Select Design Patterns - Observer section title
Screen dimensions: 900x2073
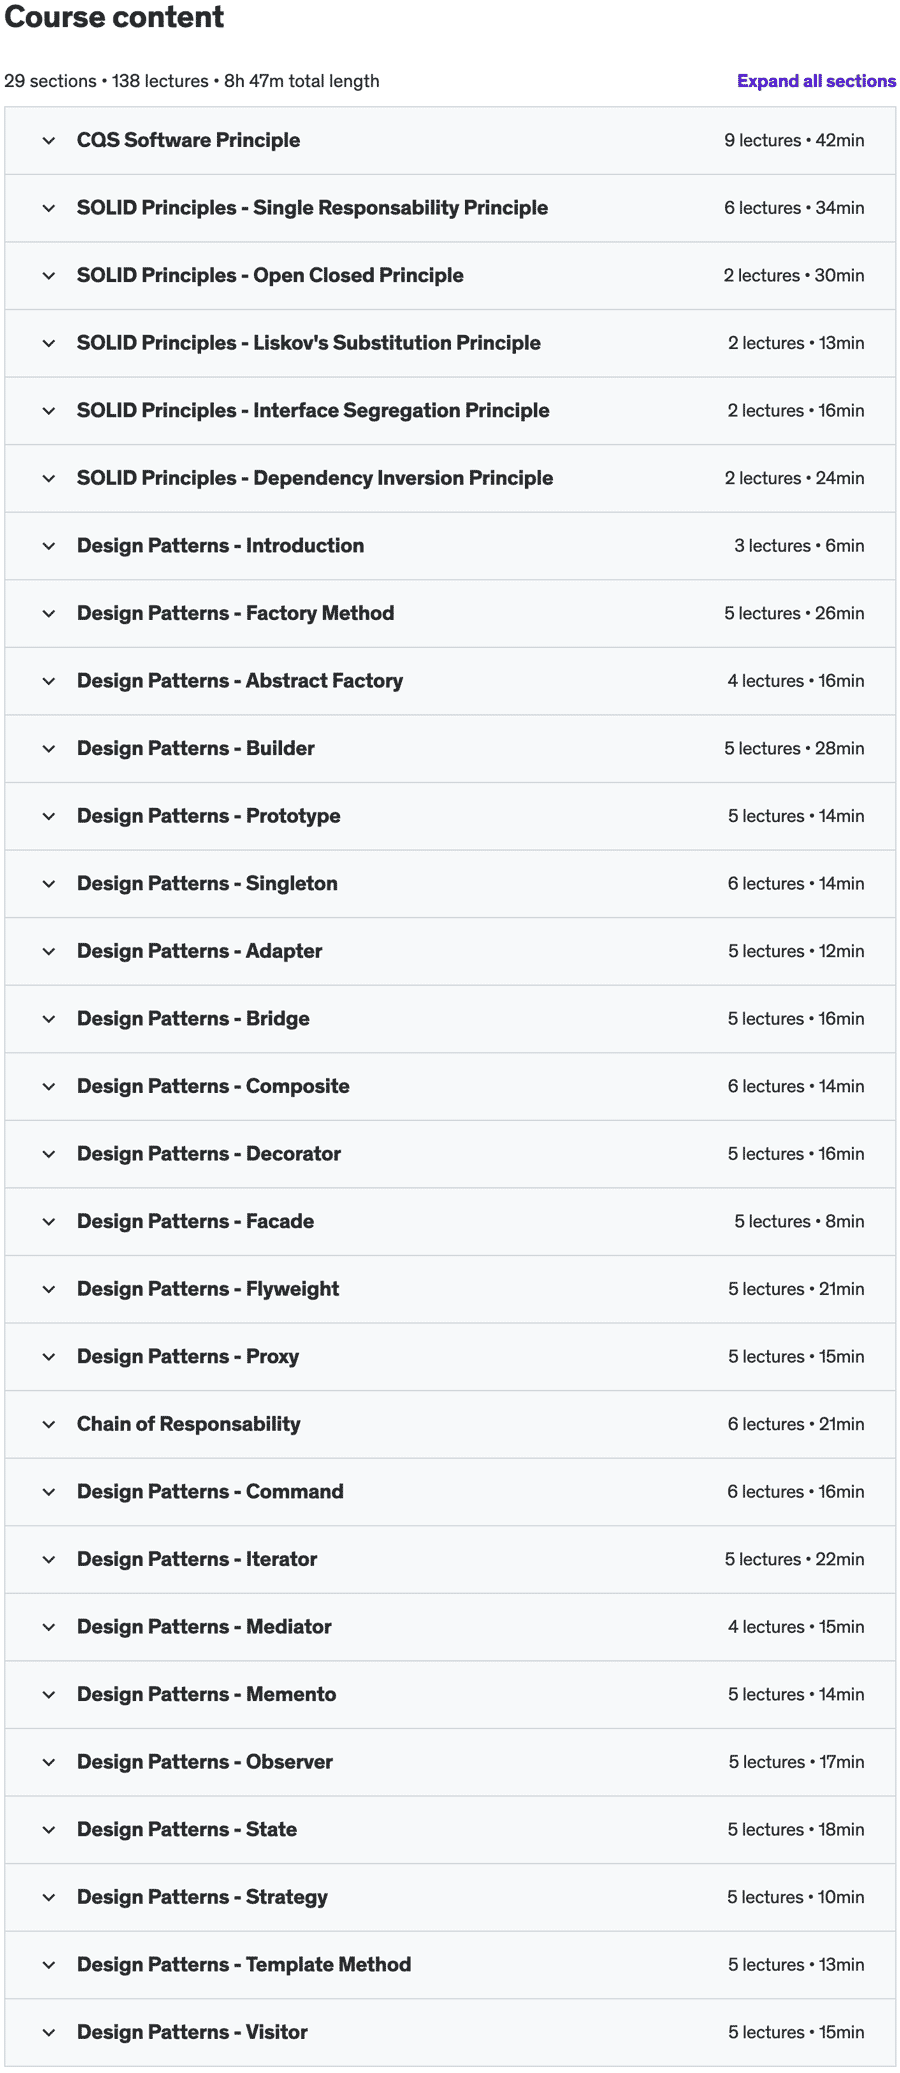pyautogui.click(x=205, y=1762)
